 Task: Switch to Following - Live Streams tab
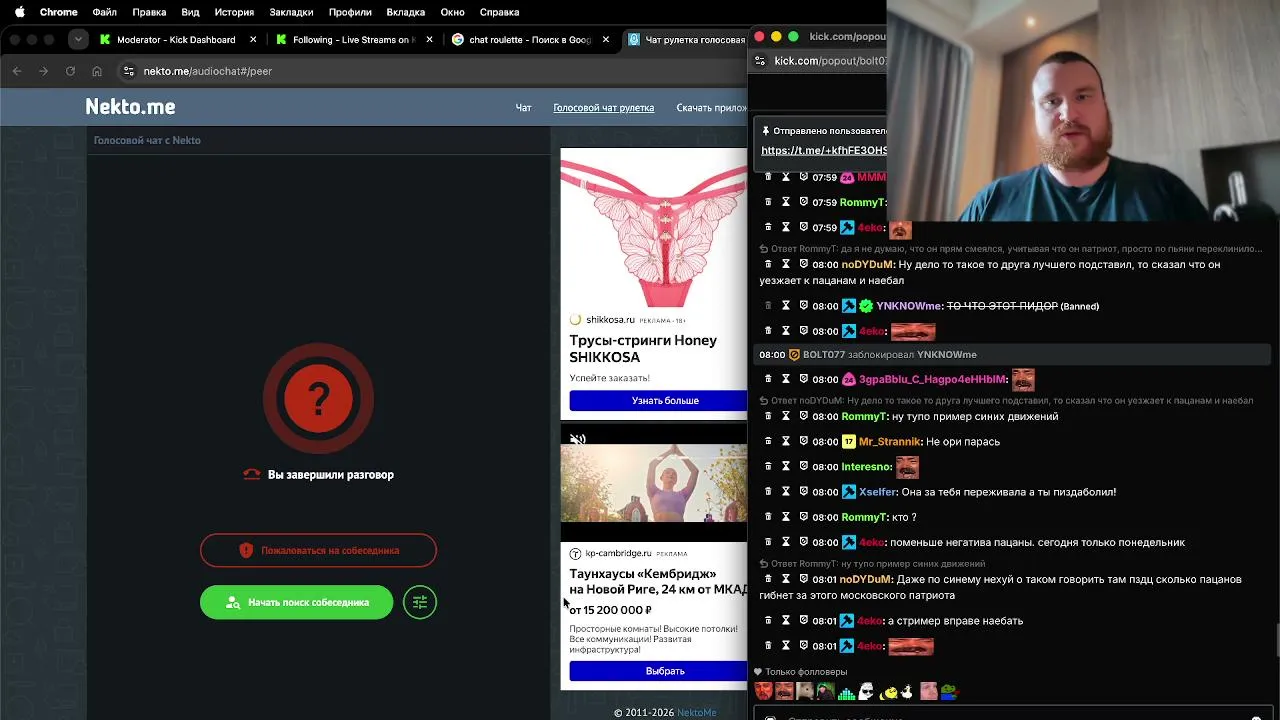click(x=355, y=40)
